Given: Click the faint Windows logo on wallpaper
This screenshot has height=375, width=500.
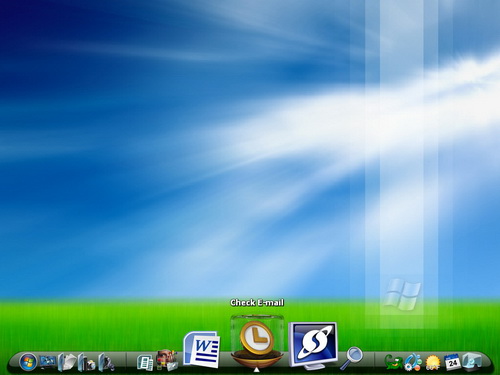Looking at the screenshot, I should coord(402,295).
